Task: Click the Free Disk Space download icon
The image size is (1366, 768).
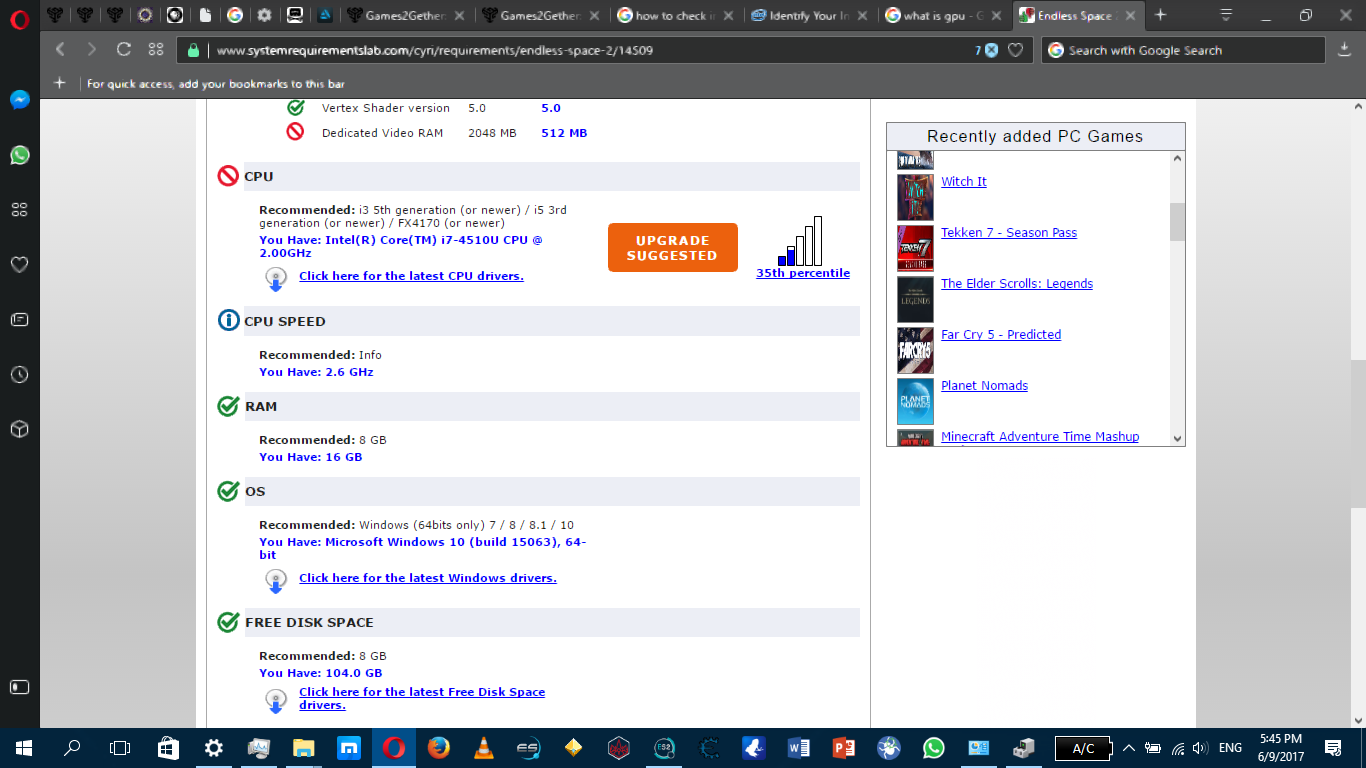Action: tap(276, 700)
